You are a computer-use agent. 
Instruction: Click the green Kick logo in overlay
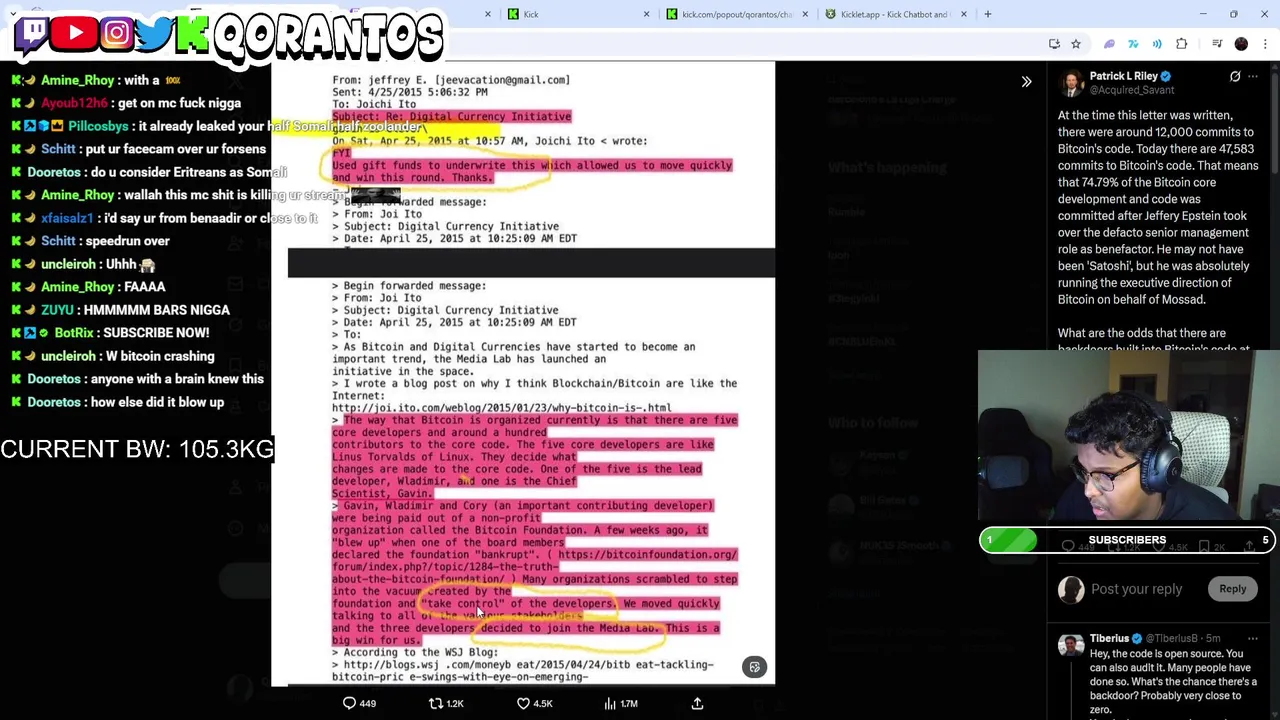click(x=191, y=33)
